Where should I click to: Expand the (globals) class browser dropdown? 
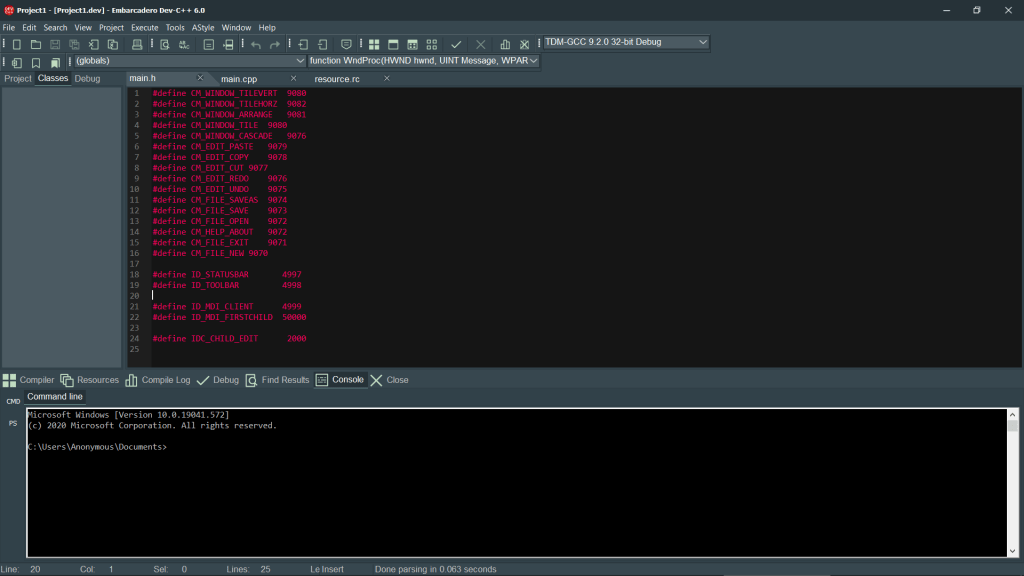(298, 60)
